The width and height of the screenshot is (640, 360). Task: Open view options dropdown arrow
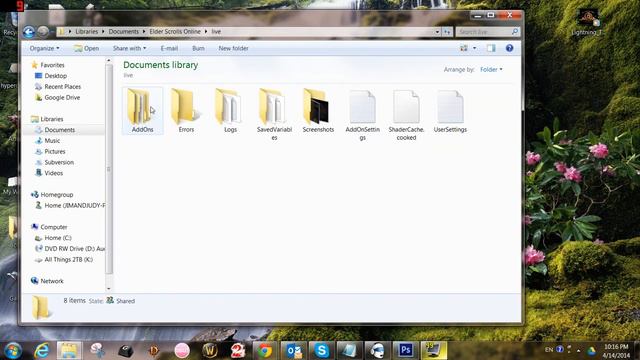coord(474,48)
